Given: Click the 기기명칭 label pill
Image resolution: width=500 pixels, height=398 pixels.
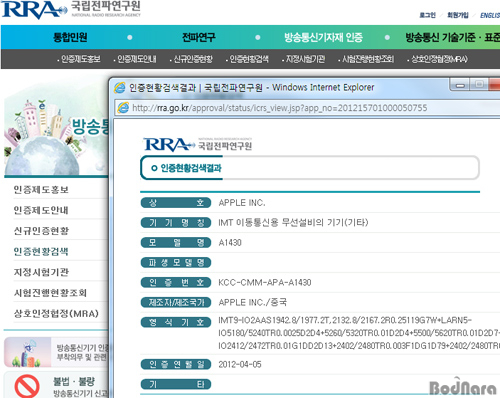Looking at the screenshot, I should (x=176, y=223).
